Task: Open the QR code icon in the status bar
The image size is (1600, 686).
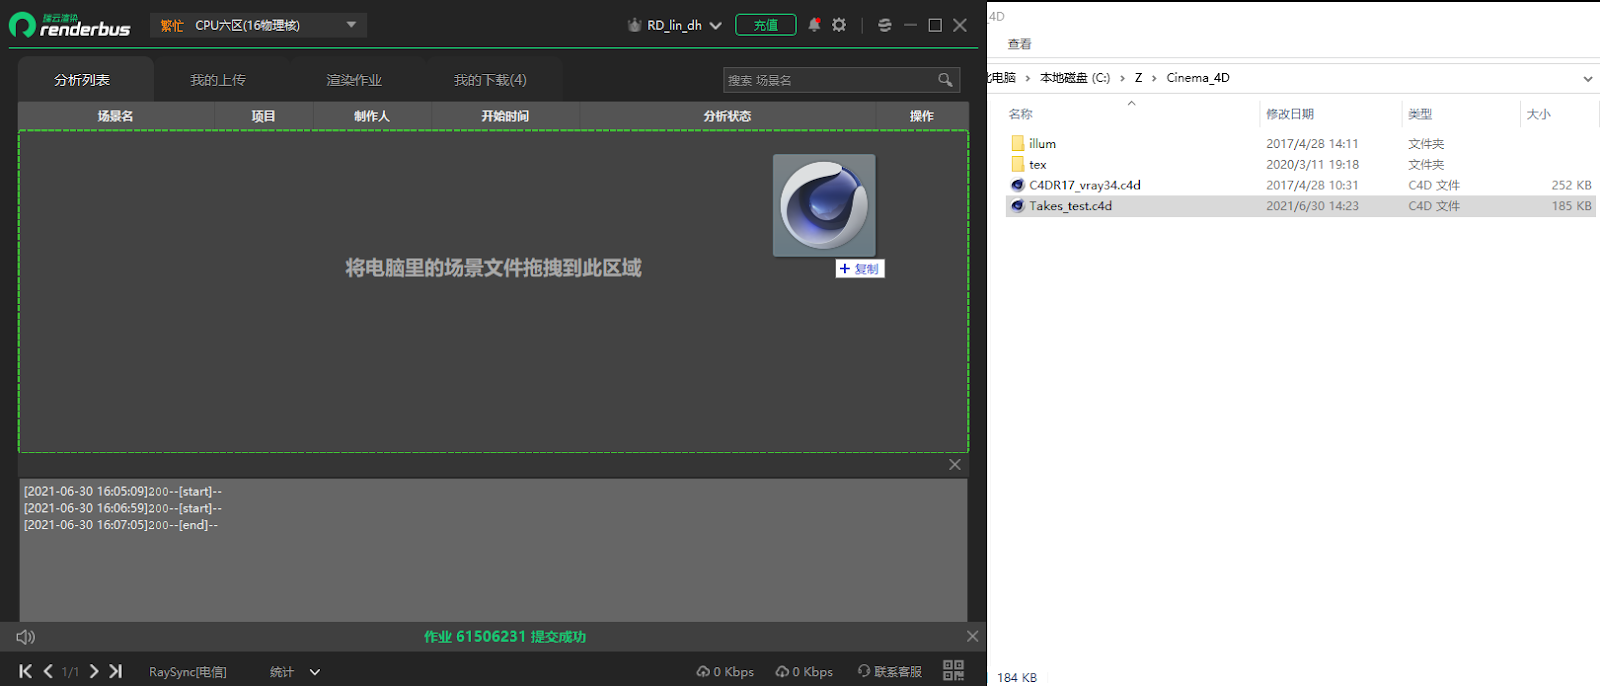Action: 953,671
